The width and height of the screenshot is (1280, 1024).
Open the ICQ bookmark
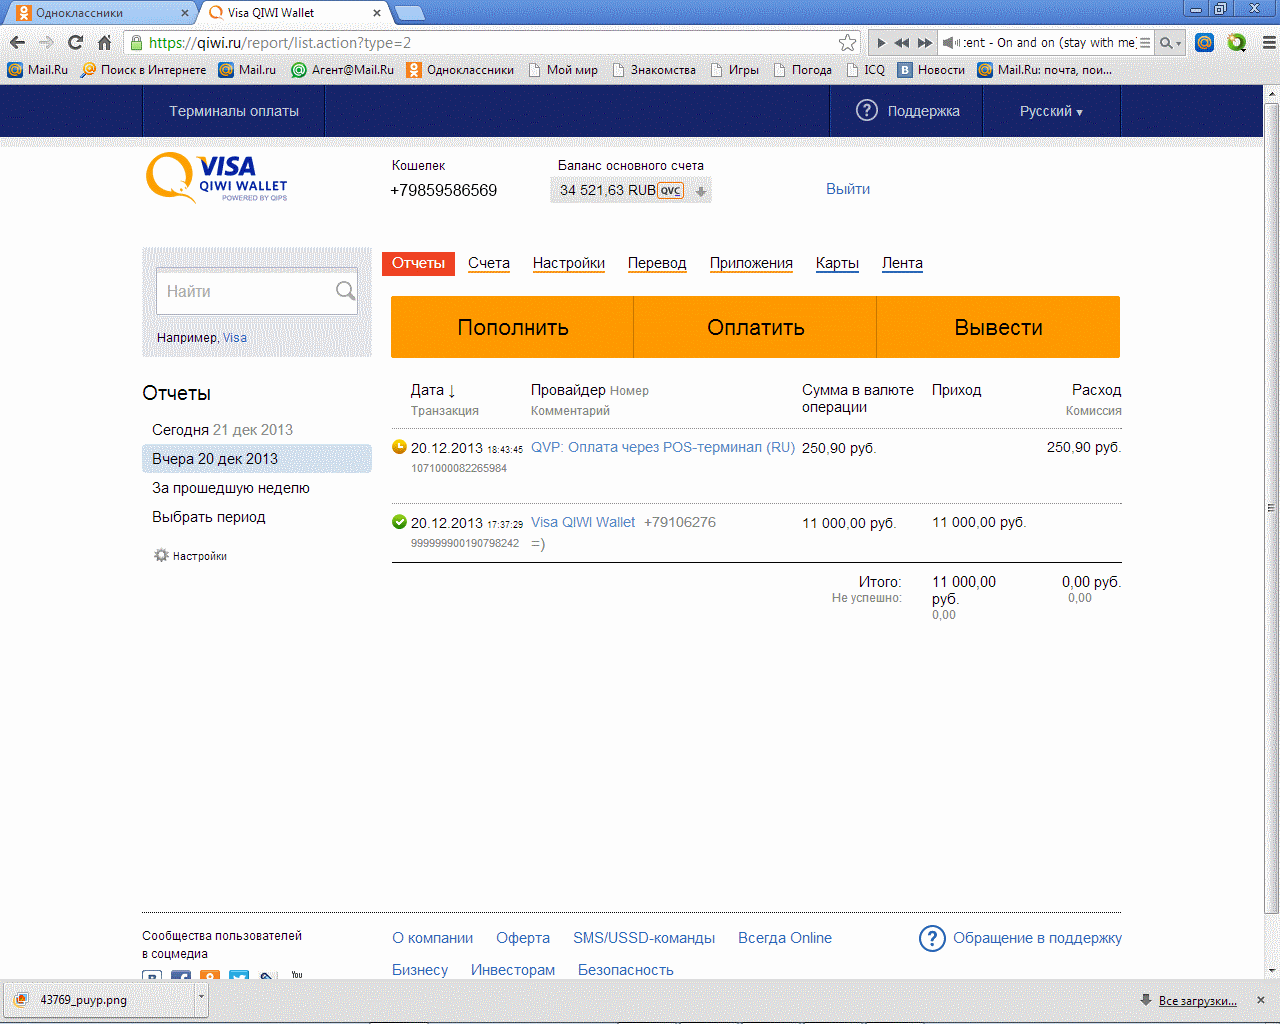[x=866, y=70]
